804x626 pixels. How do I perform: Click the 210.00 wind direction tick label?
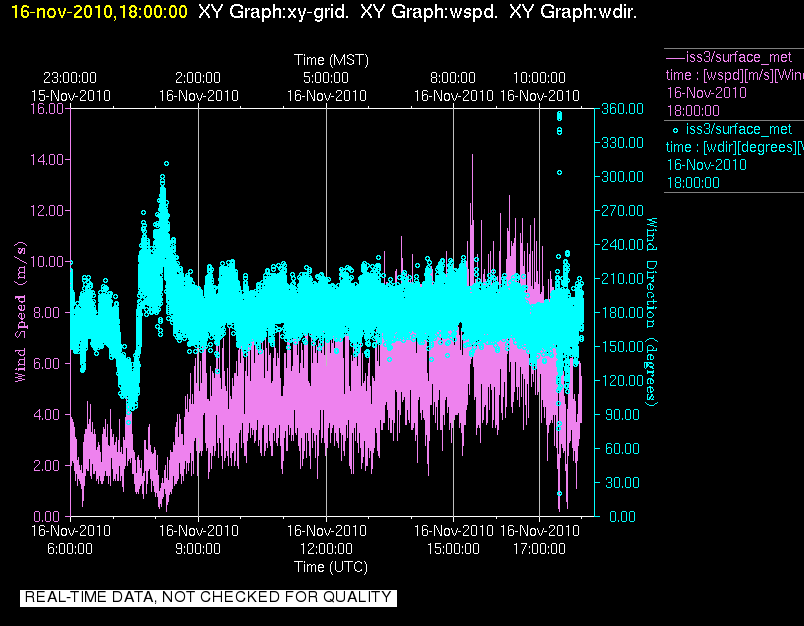click(622, 278)
